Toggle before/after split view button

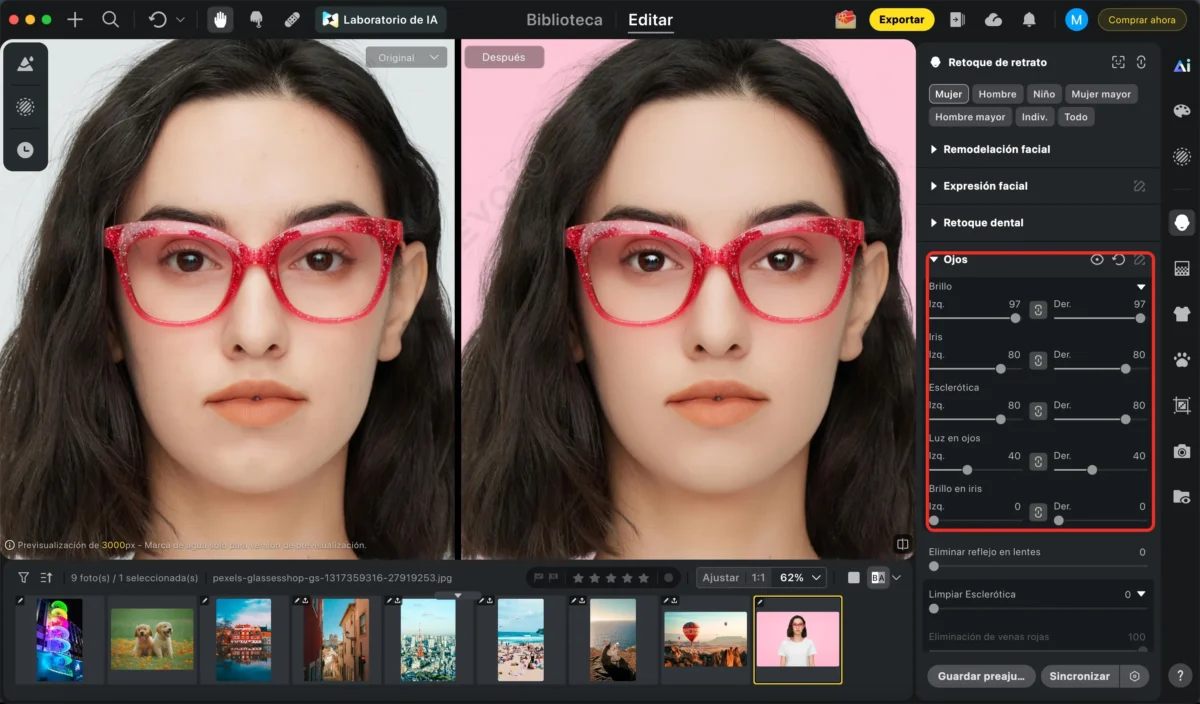[x=878, y=578]
